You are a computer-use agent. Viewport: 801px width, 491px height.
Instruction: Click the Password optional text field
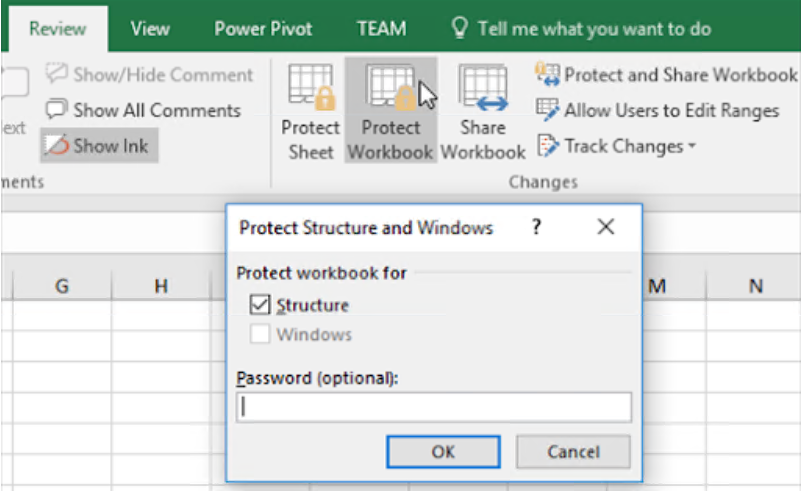click(x=434, y=407)
